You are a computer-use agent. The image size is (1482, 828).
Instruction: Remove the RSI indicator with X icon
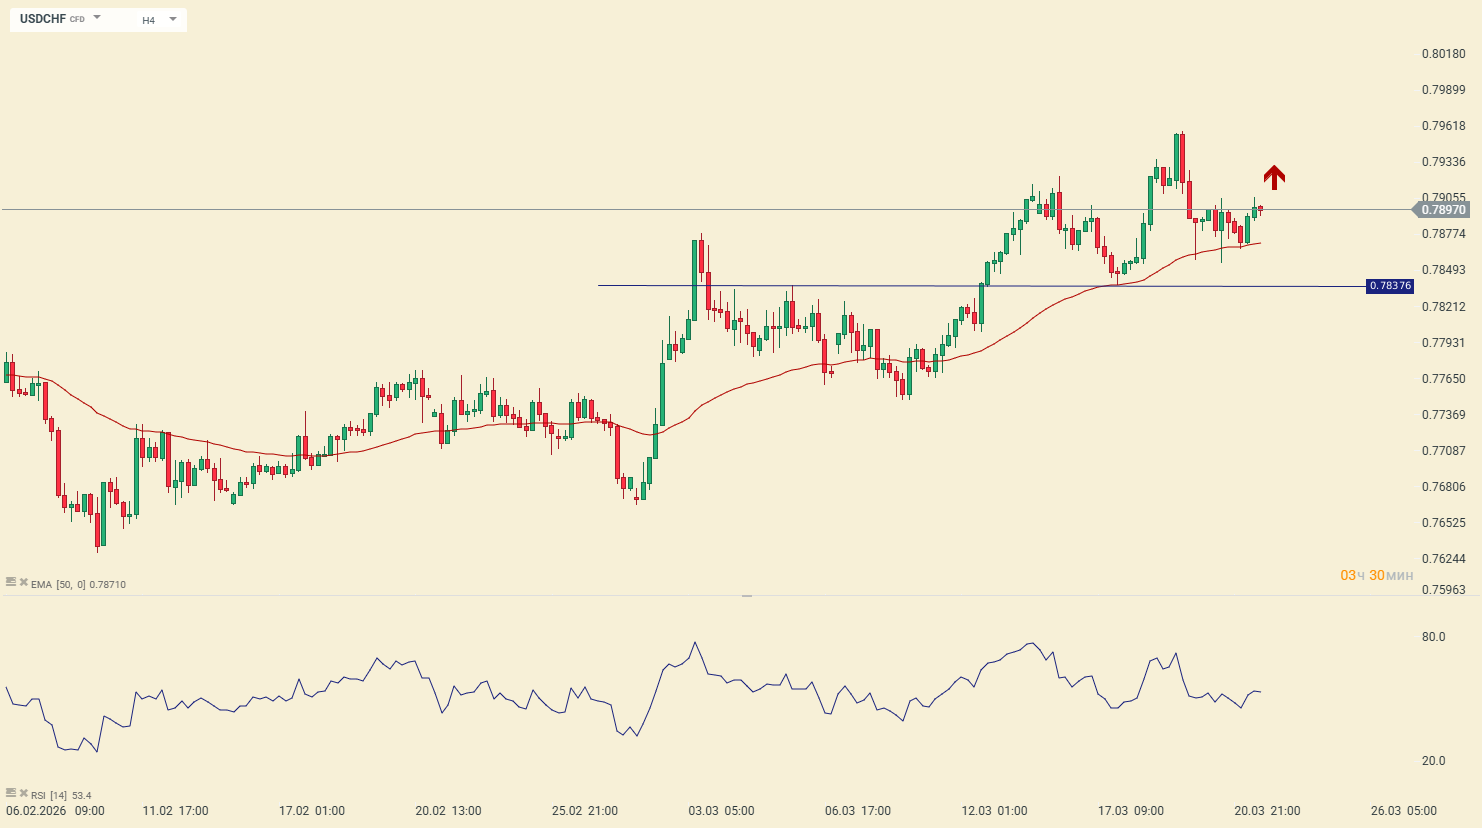(23, 794)
